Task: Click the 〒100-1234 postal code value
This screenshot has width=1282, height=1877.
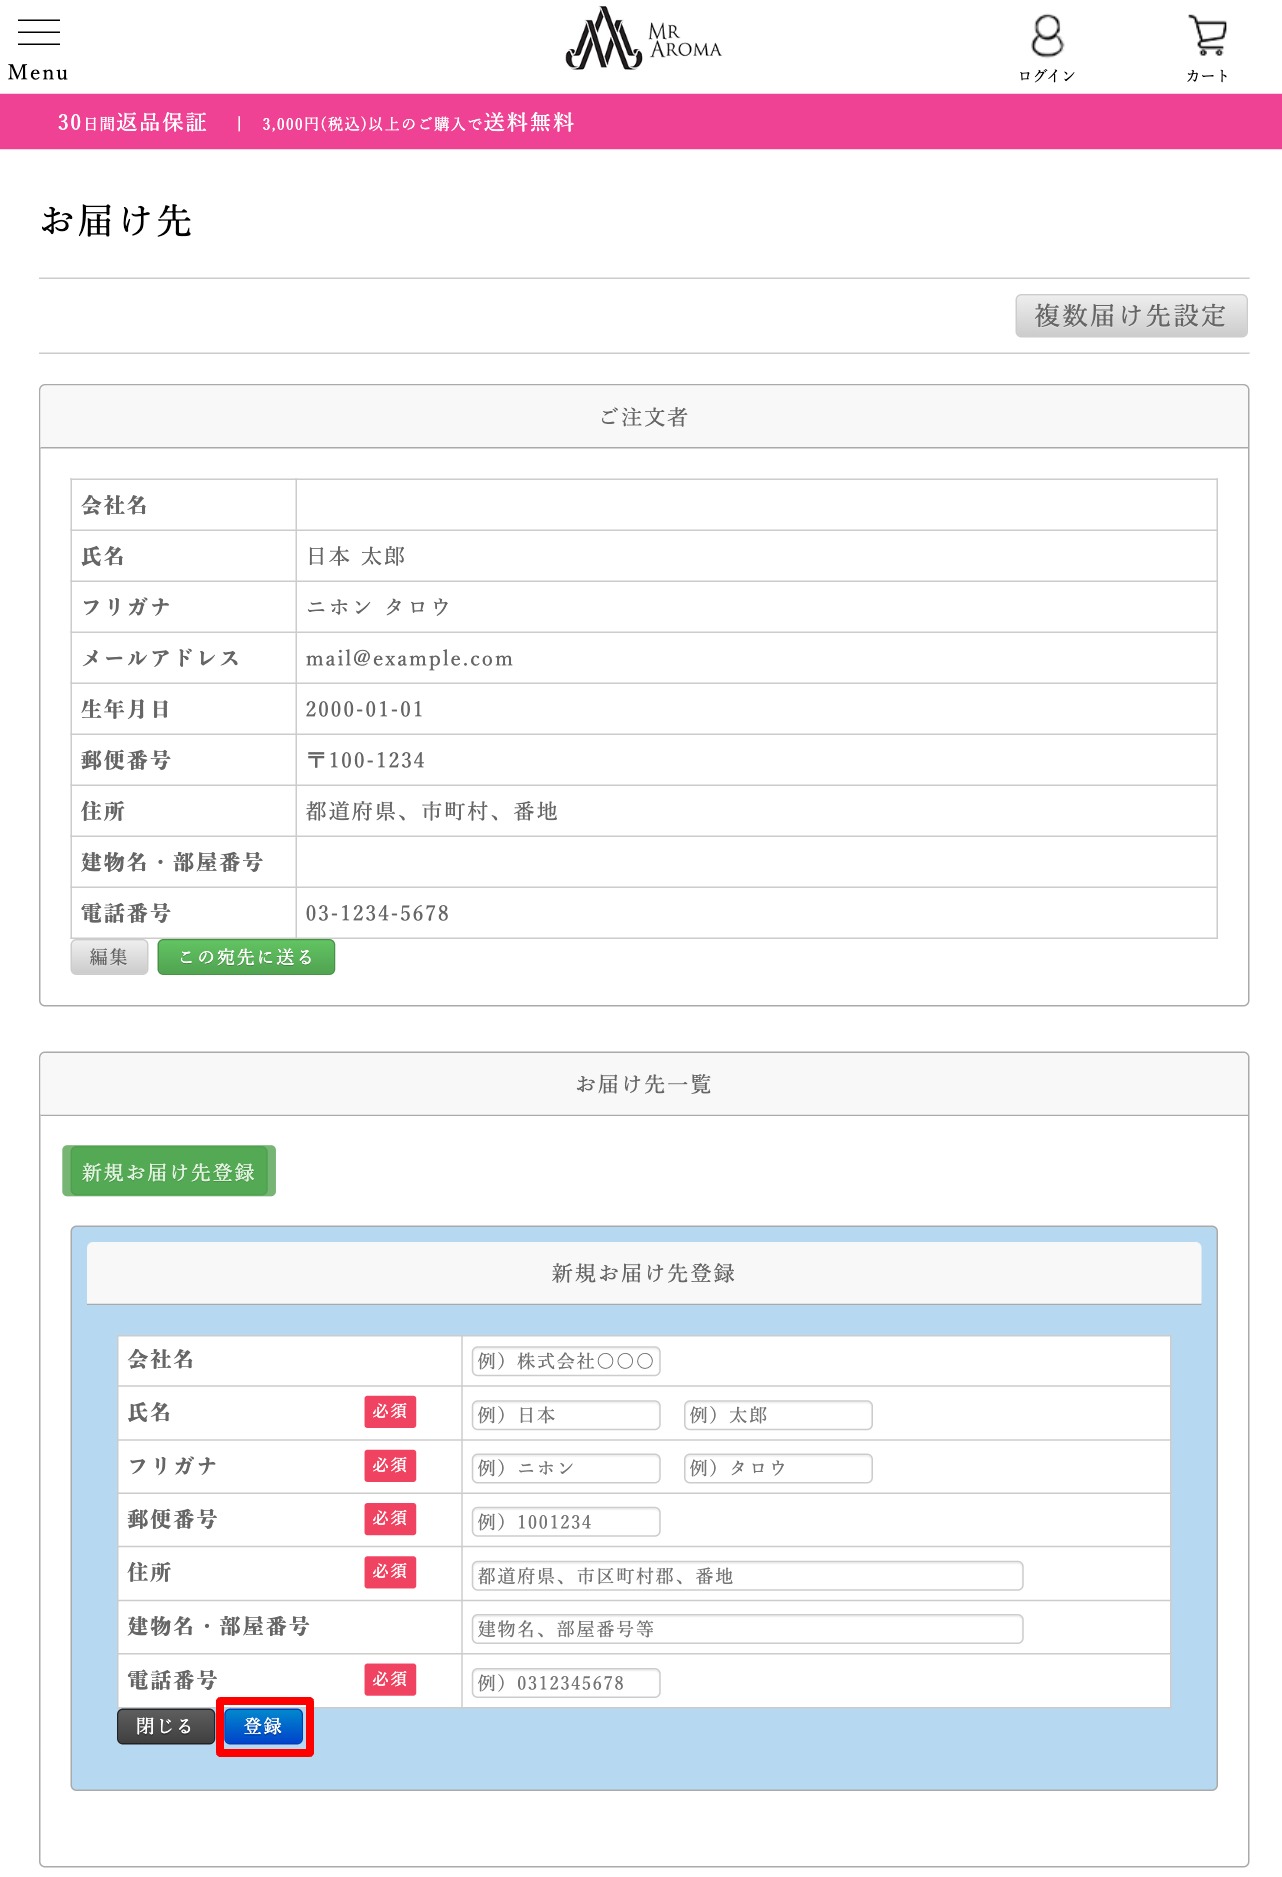Action: 366,760
